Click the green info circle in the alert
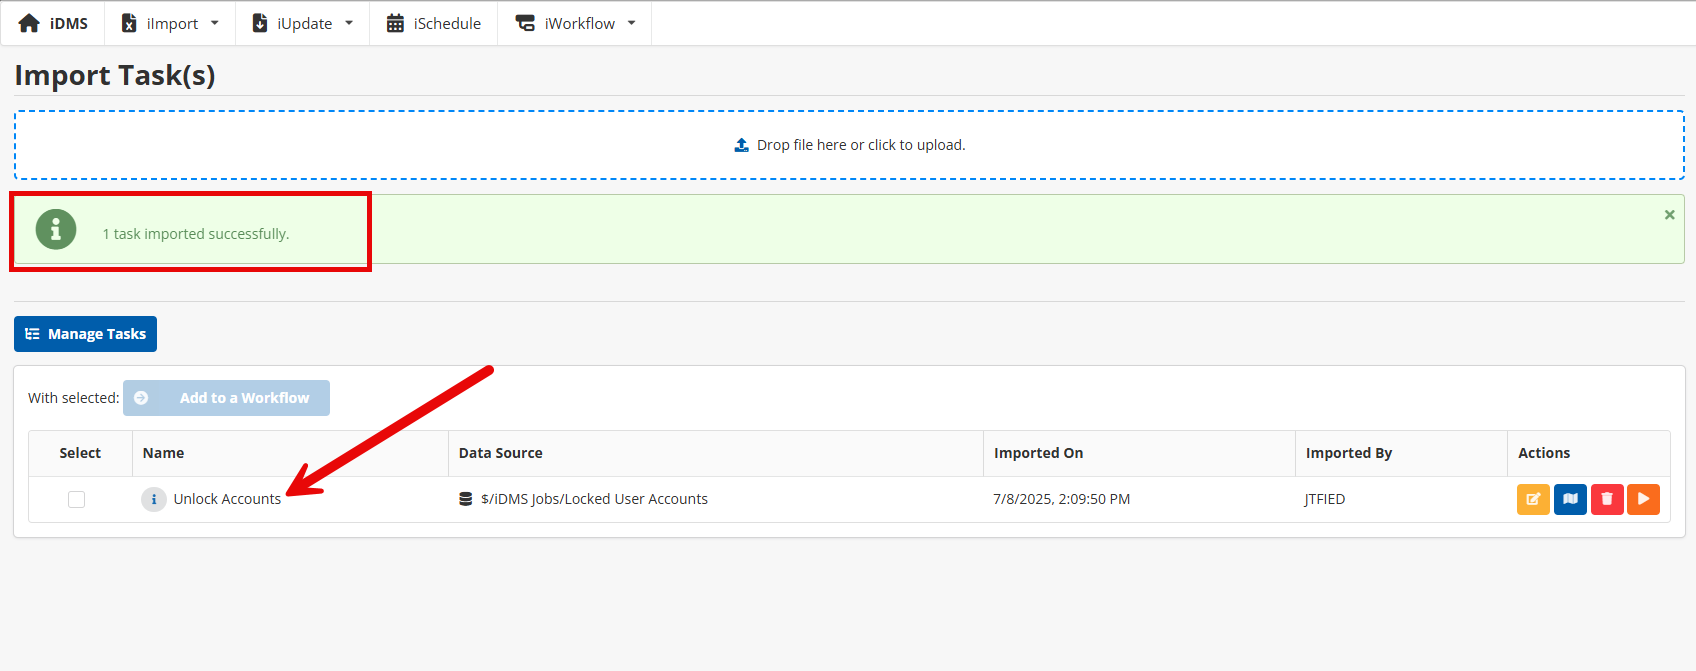This screenshot has height=671, width=1696. click(56, 230)
